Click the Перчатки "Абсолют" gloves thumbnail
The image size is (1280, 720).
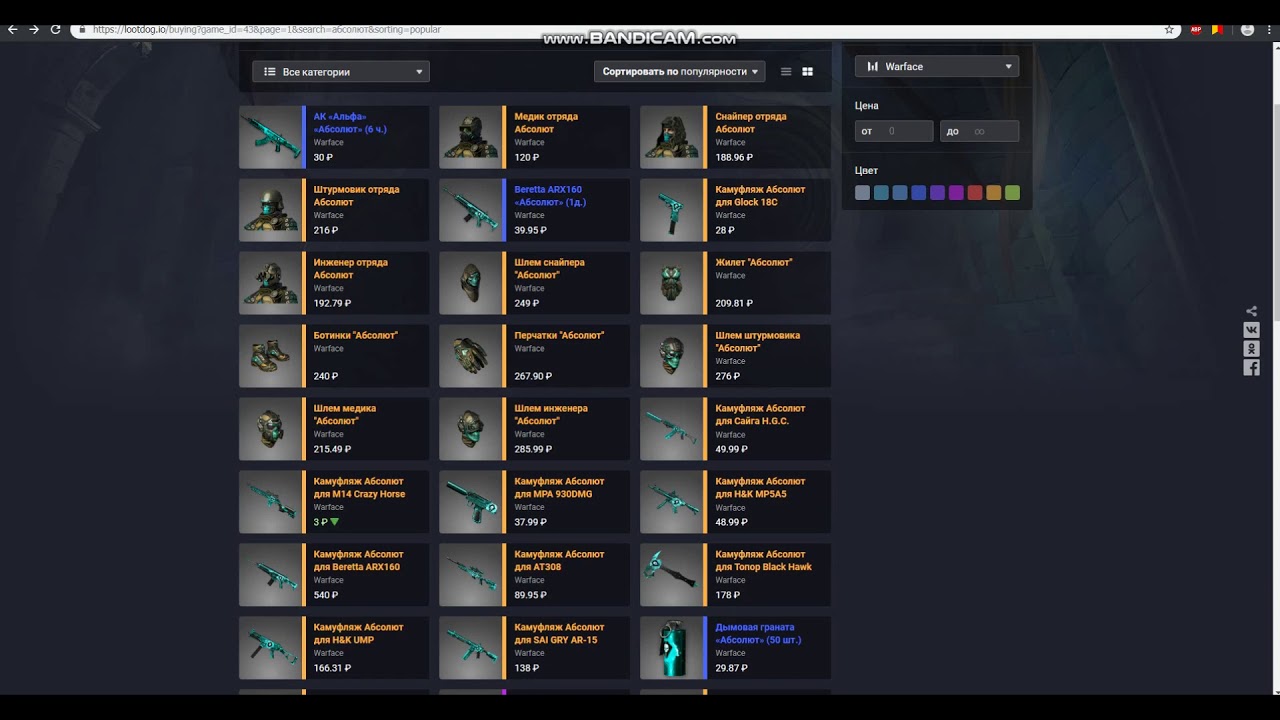tap(470, 356)
